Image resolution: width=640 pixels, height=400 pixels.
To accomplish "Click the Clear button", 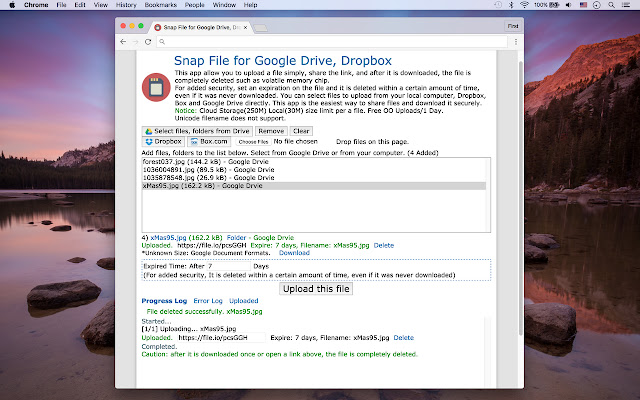I will pyautogui.click(x=301, y=131).
